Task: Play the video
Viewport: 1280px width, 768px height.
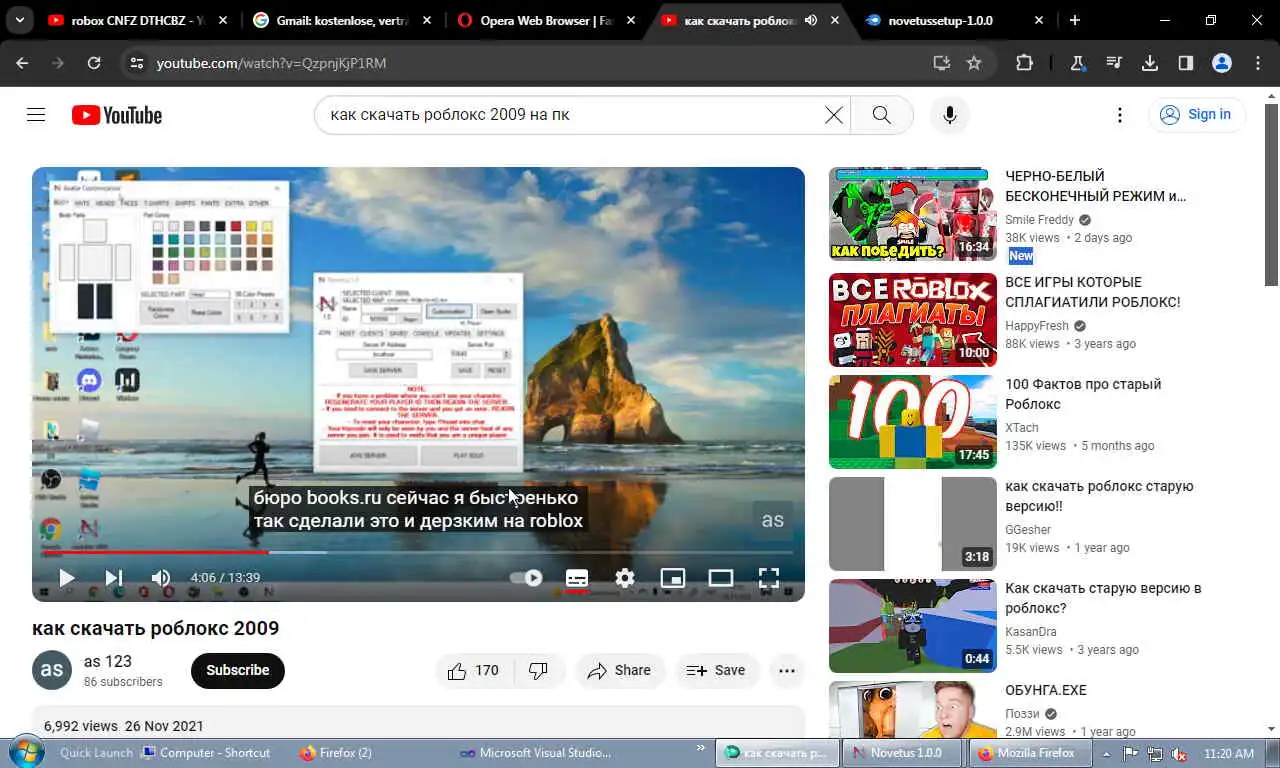Action: (x=66, y=578)
